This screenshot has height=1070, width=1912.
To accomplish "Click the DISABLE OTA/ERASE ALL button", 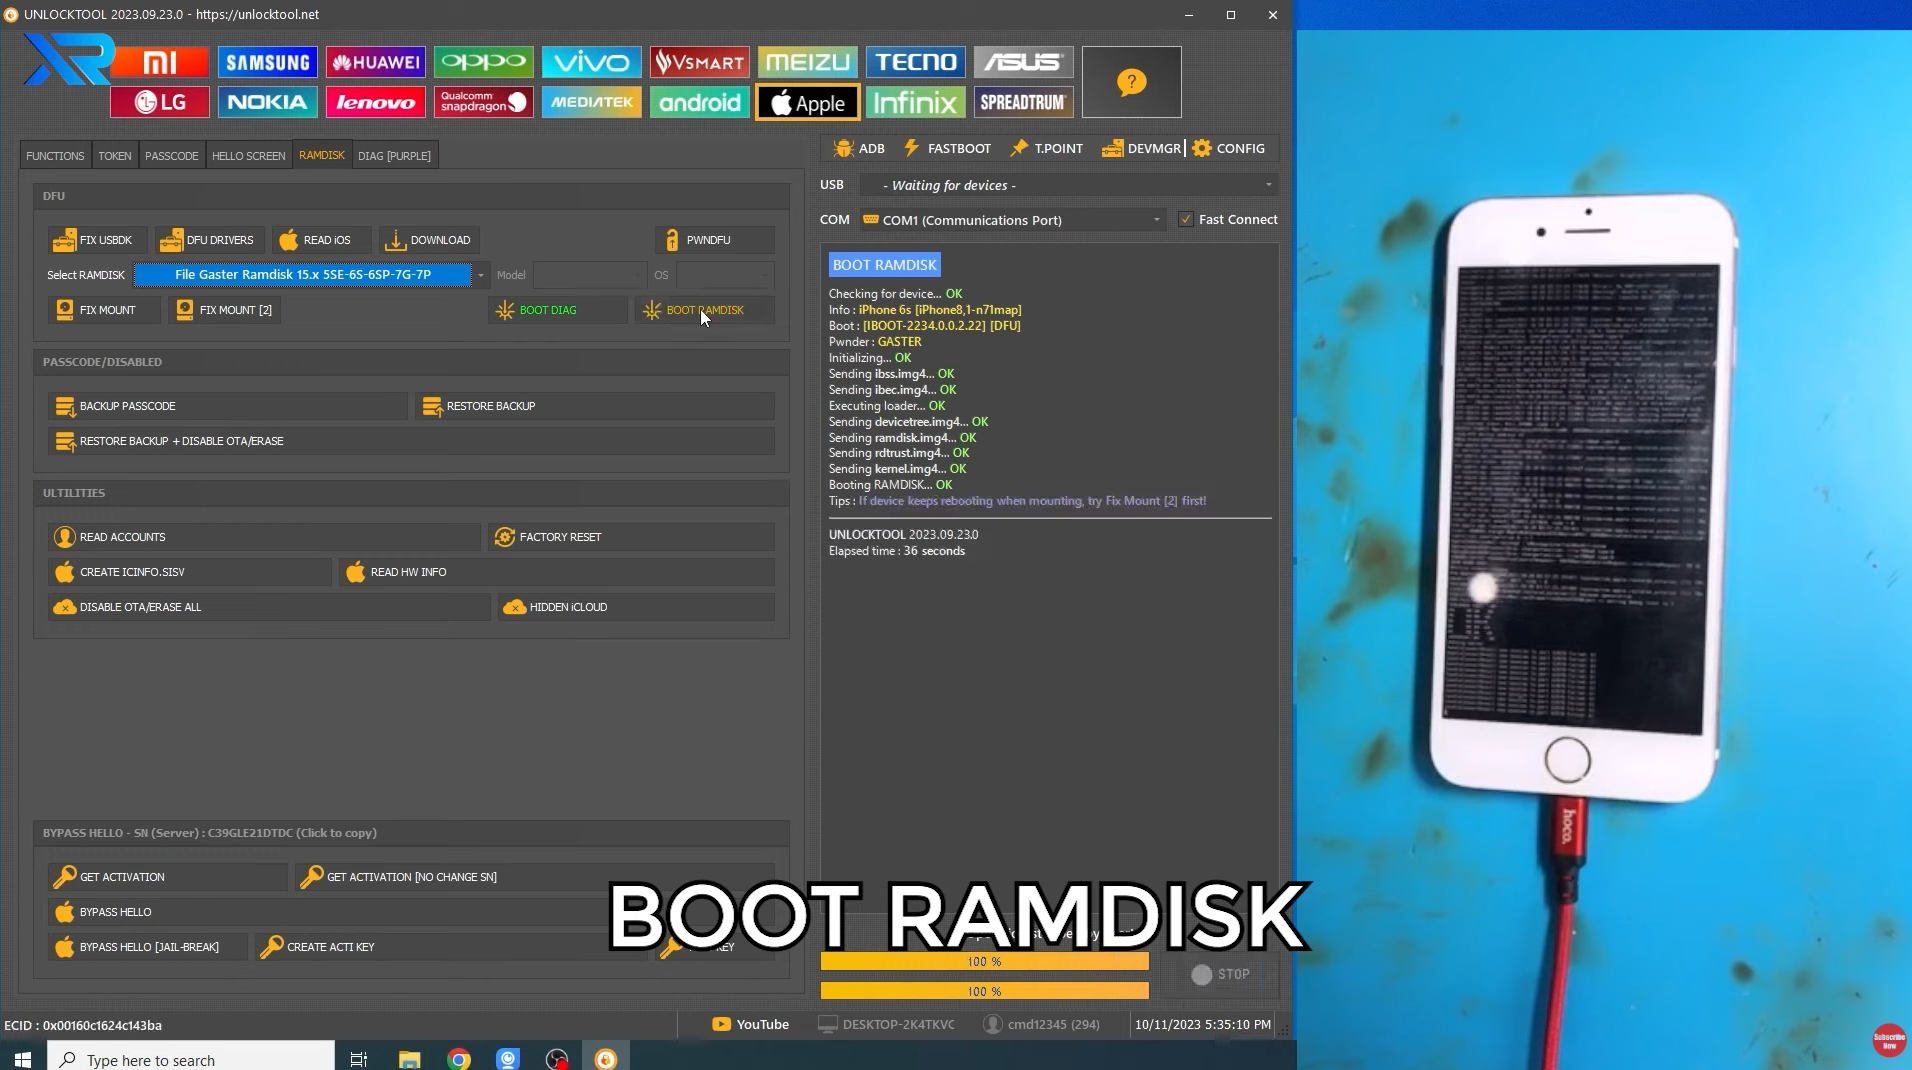I will (269, 607).
